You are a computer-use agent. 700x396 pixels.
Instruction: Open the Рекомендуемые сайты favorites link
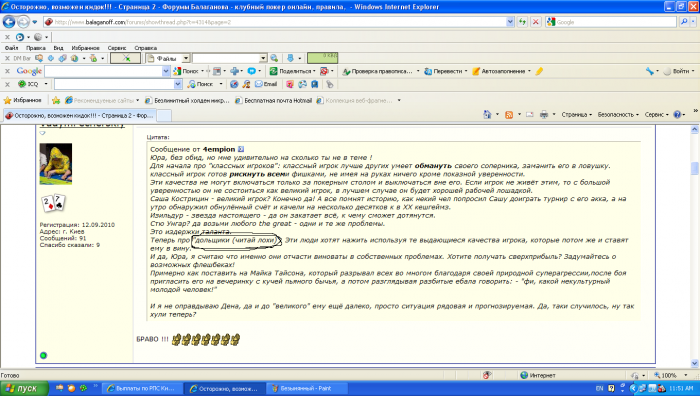102,100
